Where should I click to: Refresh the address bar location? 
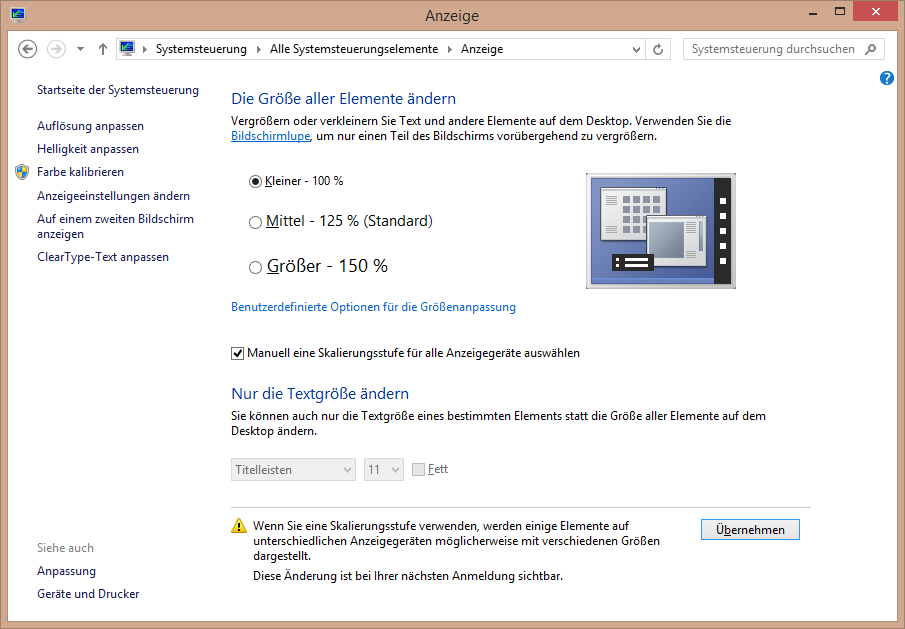(x=658, y=49)
